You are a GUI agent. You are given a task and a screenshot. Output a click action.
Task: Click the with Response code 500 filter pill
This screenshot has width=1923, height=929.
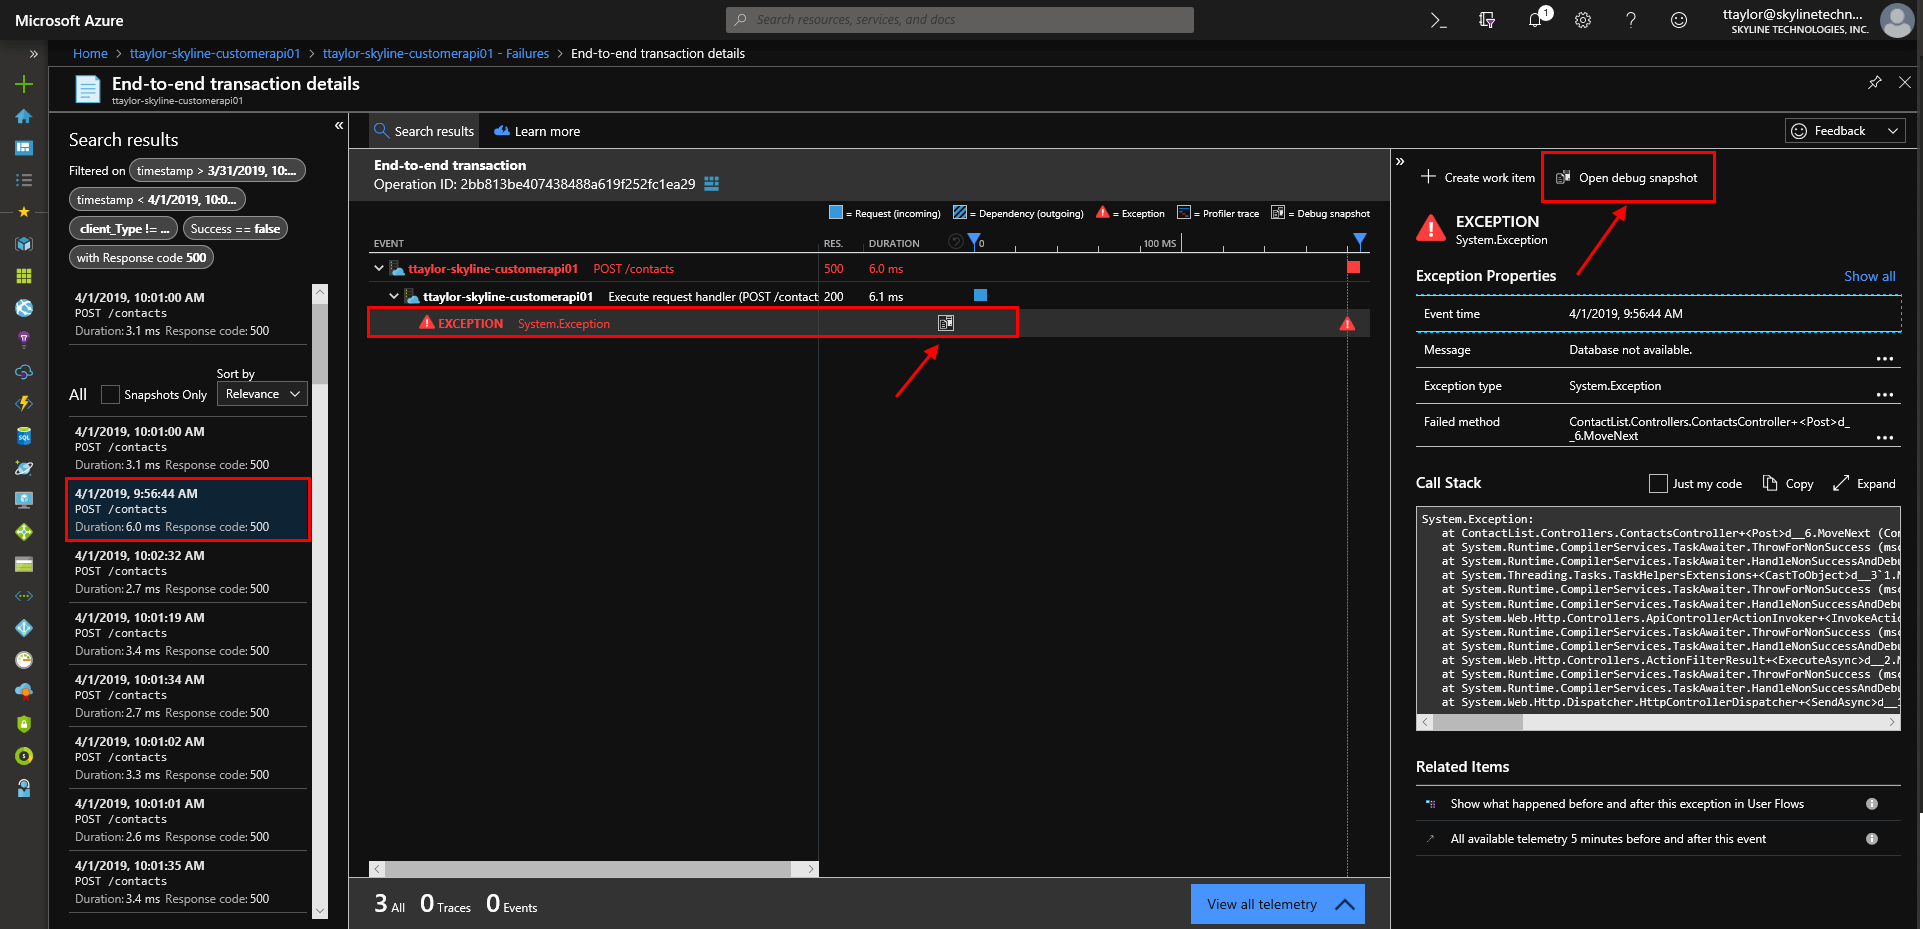point(141,258)
